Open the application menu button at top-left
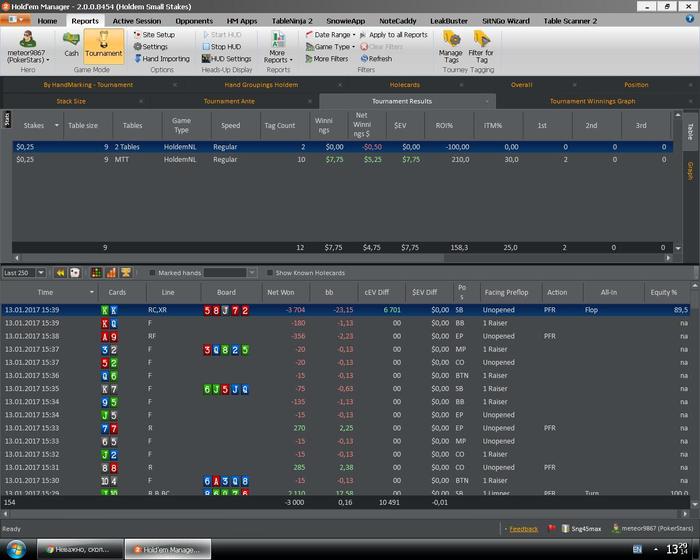 15,20
